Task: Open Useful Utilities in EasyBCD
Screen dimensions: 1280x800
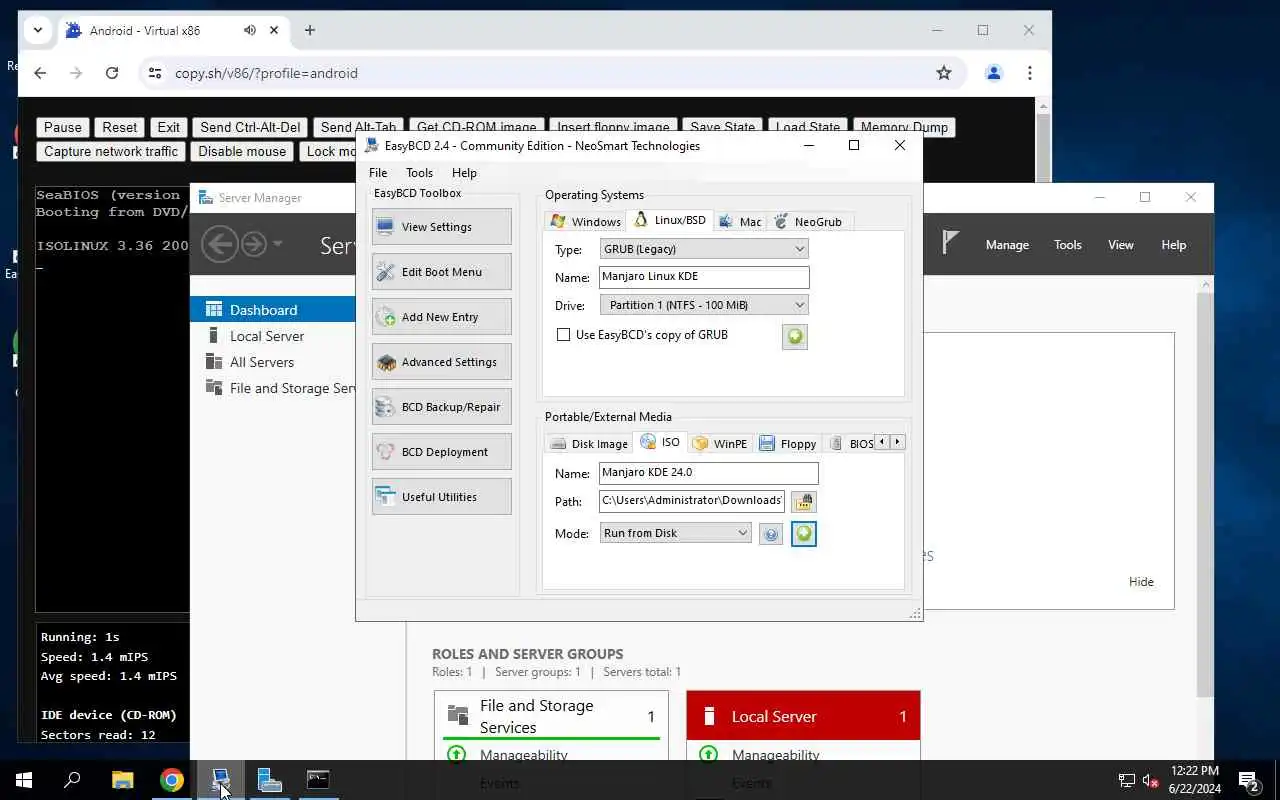Action: click(441, 497)
